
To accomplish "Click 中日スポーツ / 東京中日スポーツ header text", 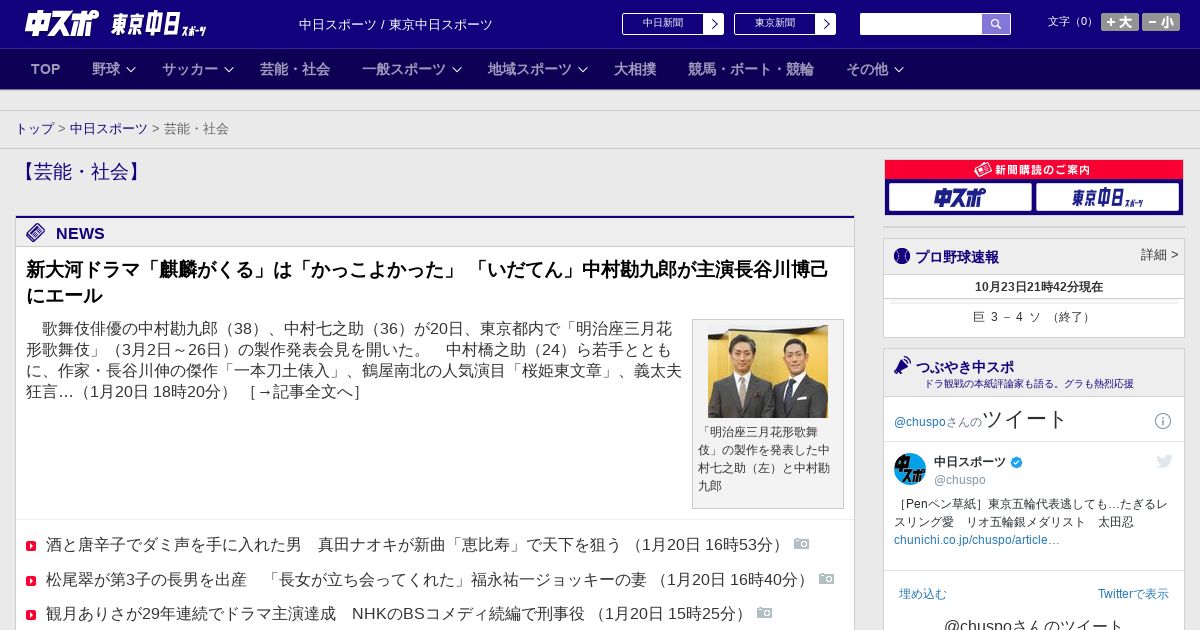I will [x=396, y=24].
